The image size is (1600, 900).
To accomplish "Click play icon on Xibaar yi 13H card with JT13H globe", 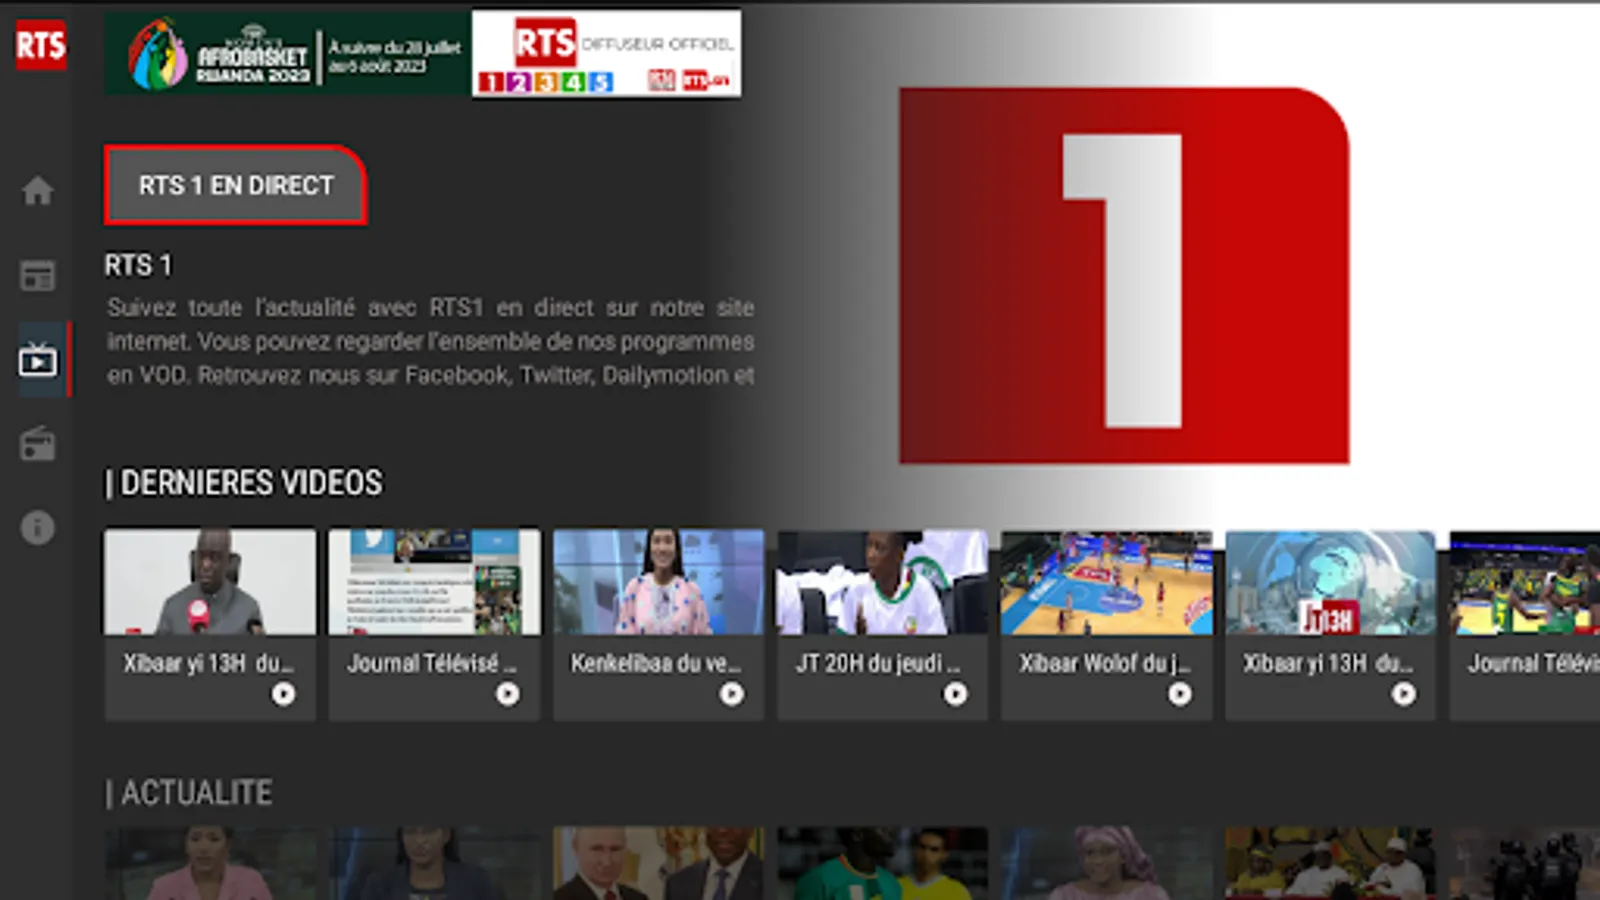I will pyautogui.click(x=1404, y=693).
